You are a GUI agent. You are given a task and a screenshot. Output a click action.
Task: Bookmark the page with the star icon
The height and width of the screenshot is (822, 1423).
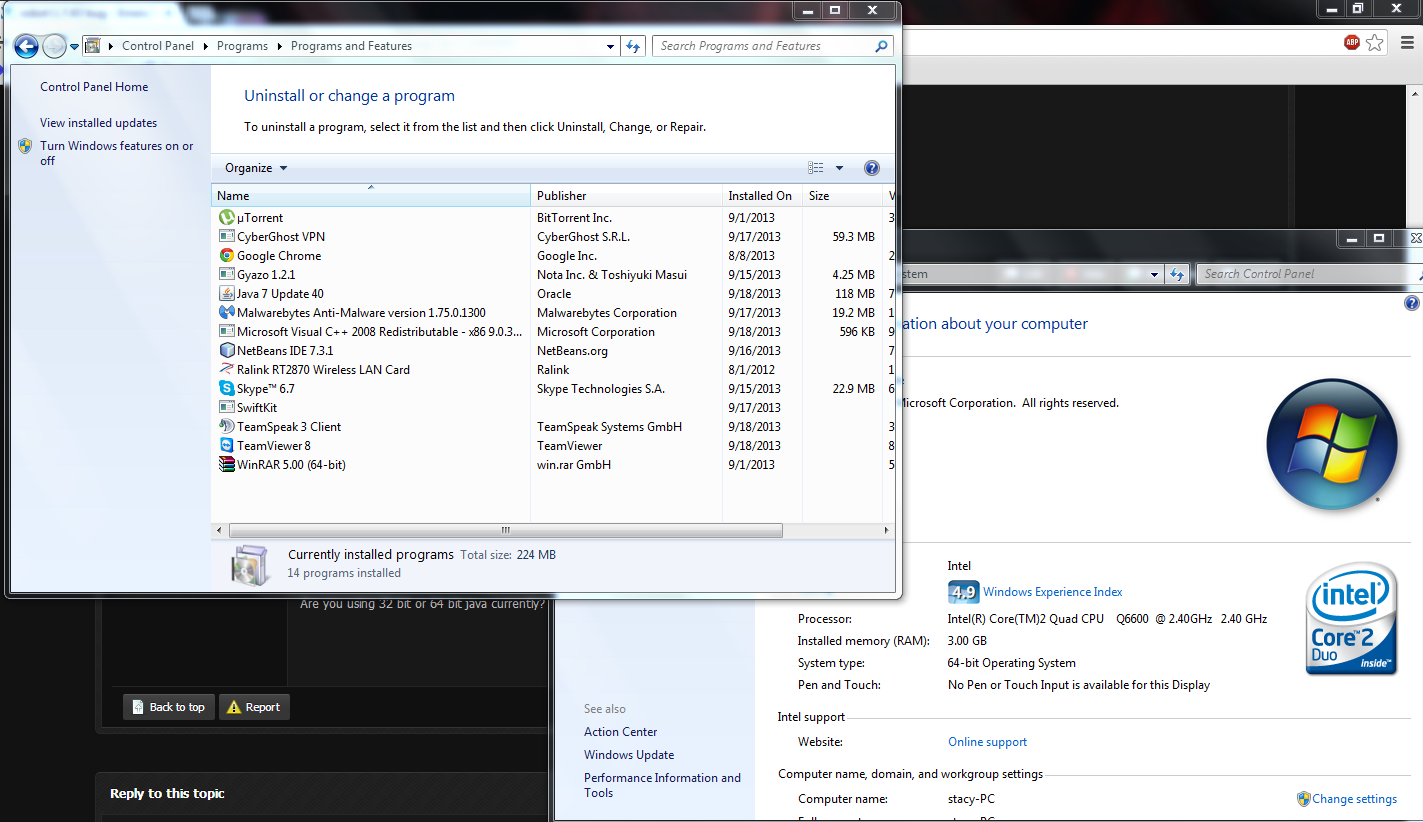point(1375,43)
